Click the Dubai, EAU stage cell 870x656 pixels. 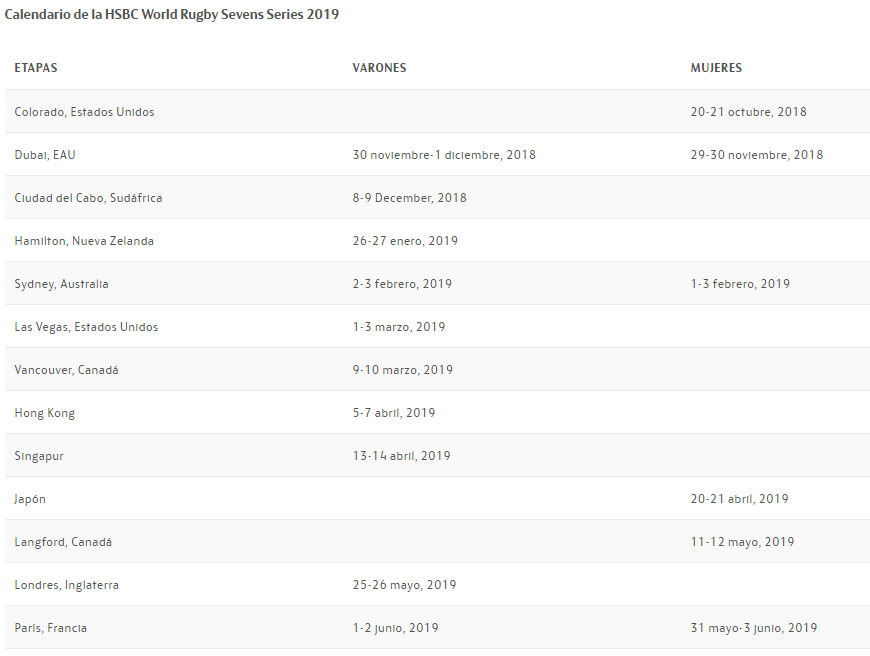[45, 155]
